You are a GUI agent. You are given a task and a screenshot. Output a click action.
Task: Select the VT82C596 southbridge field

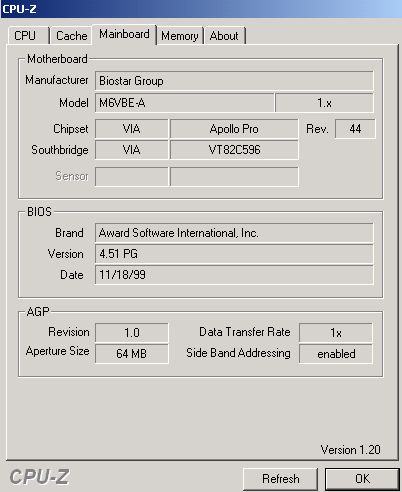click(234, 150)
